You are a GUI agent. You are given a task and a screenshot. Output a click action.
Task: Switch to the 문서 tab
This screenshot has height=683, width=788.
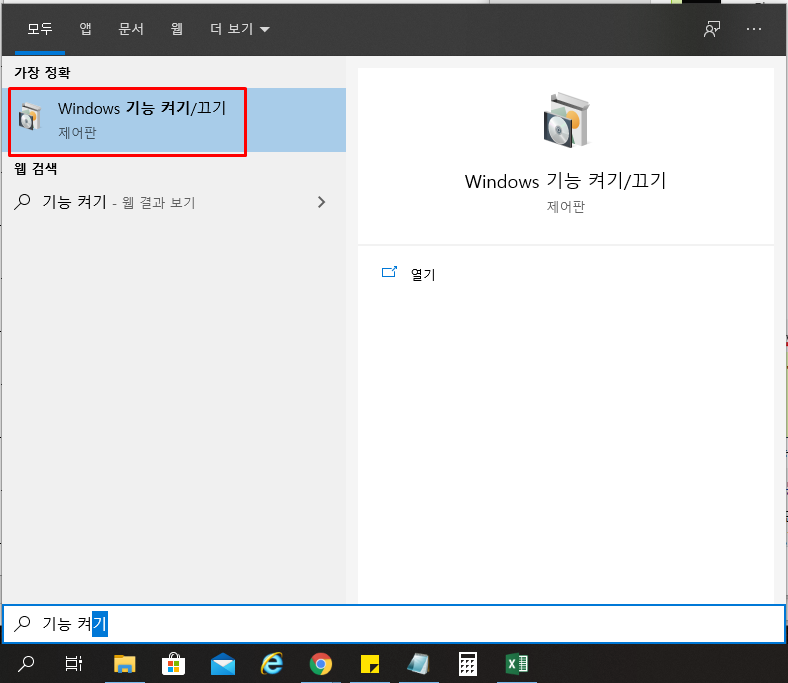[131, 29]
